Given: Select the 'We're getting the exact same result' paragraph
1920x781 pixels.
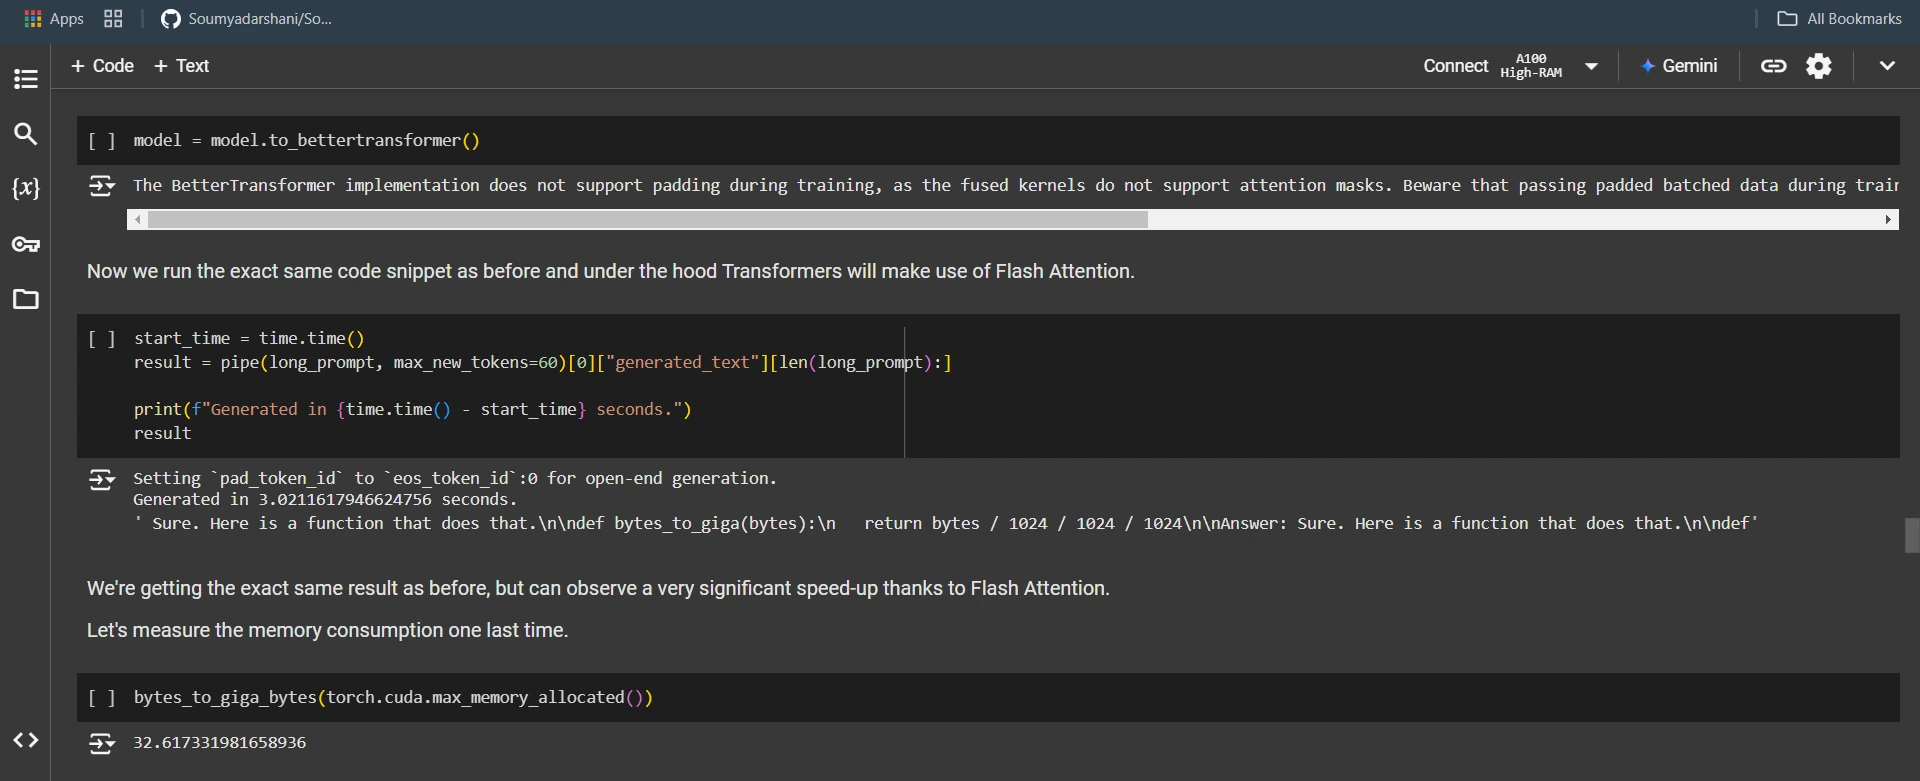Looking at the screenshot, I should pos(598,589).
